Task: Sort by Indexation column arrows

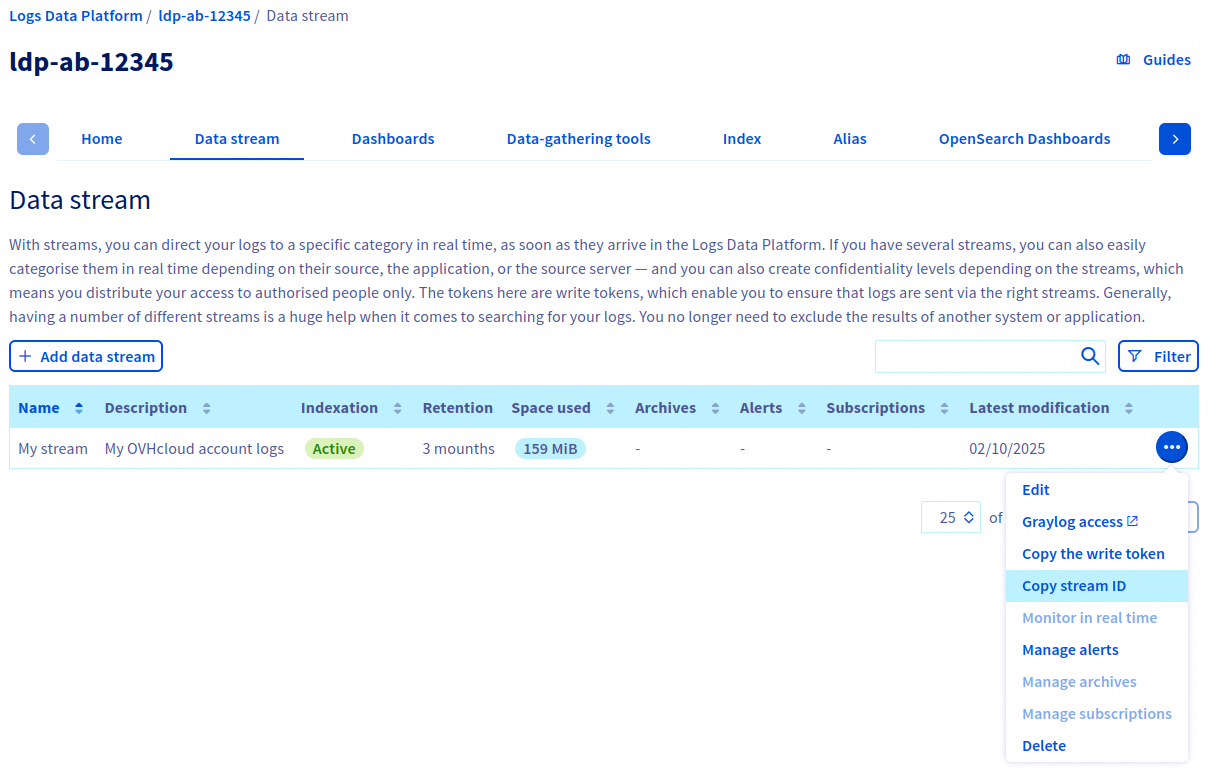Action: coord(397,408)
